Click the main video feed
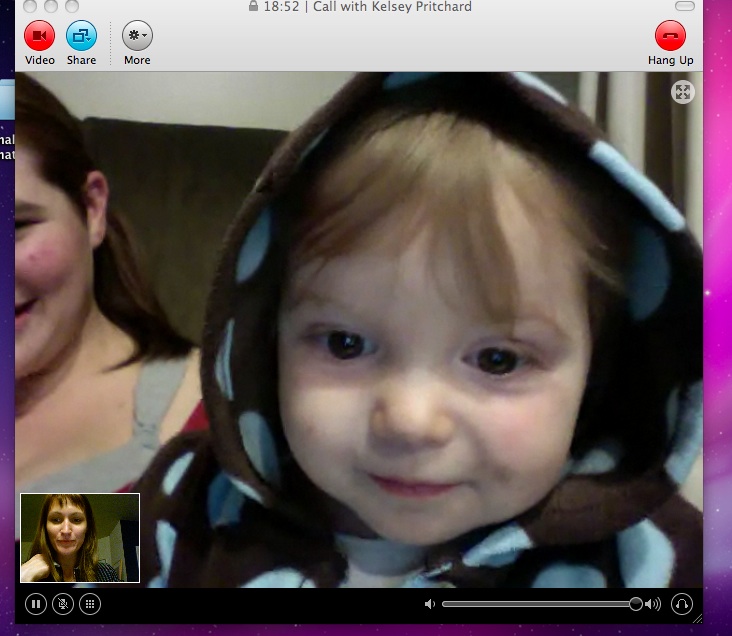Image resolution: width=732 pixels, height=636 pixels. [x=359, y=329]
